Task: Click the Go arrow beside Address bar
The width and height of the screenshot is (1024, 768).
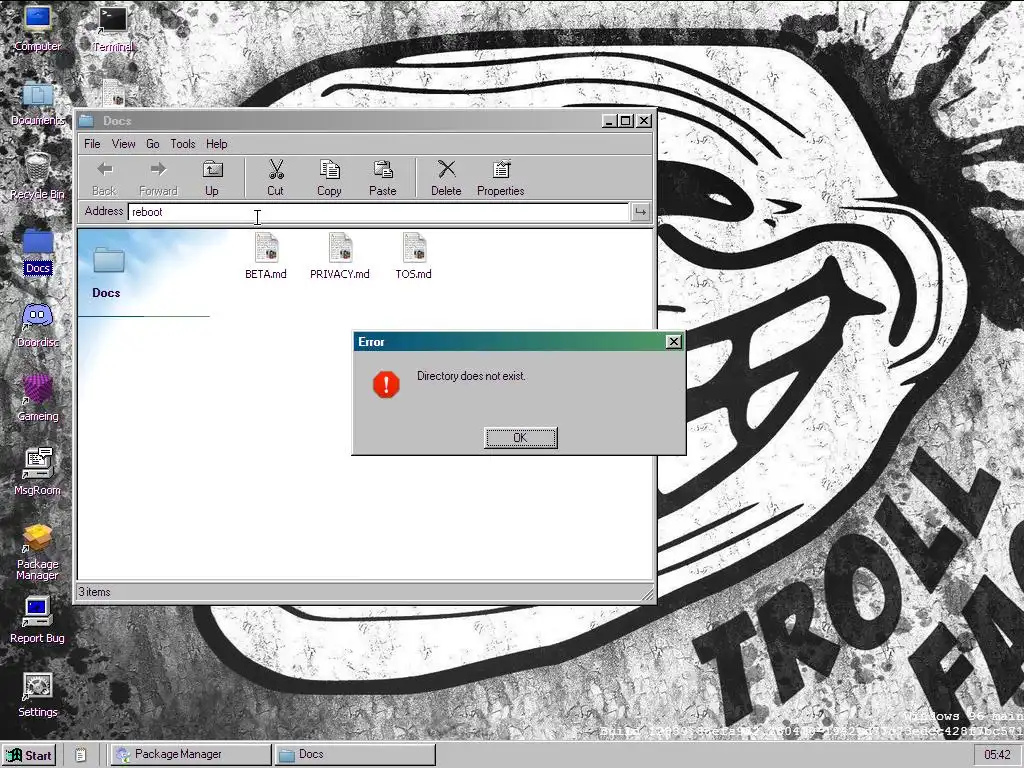Action: click(x=641, y=212)
